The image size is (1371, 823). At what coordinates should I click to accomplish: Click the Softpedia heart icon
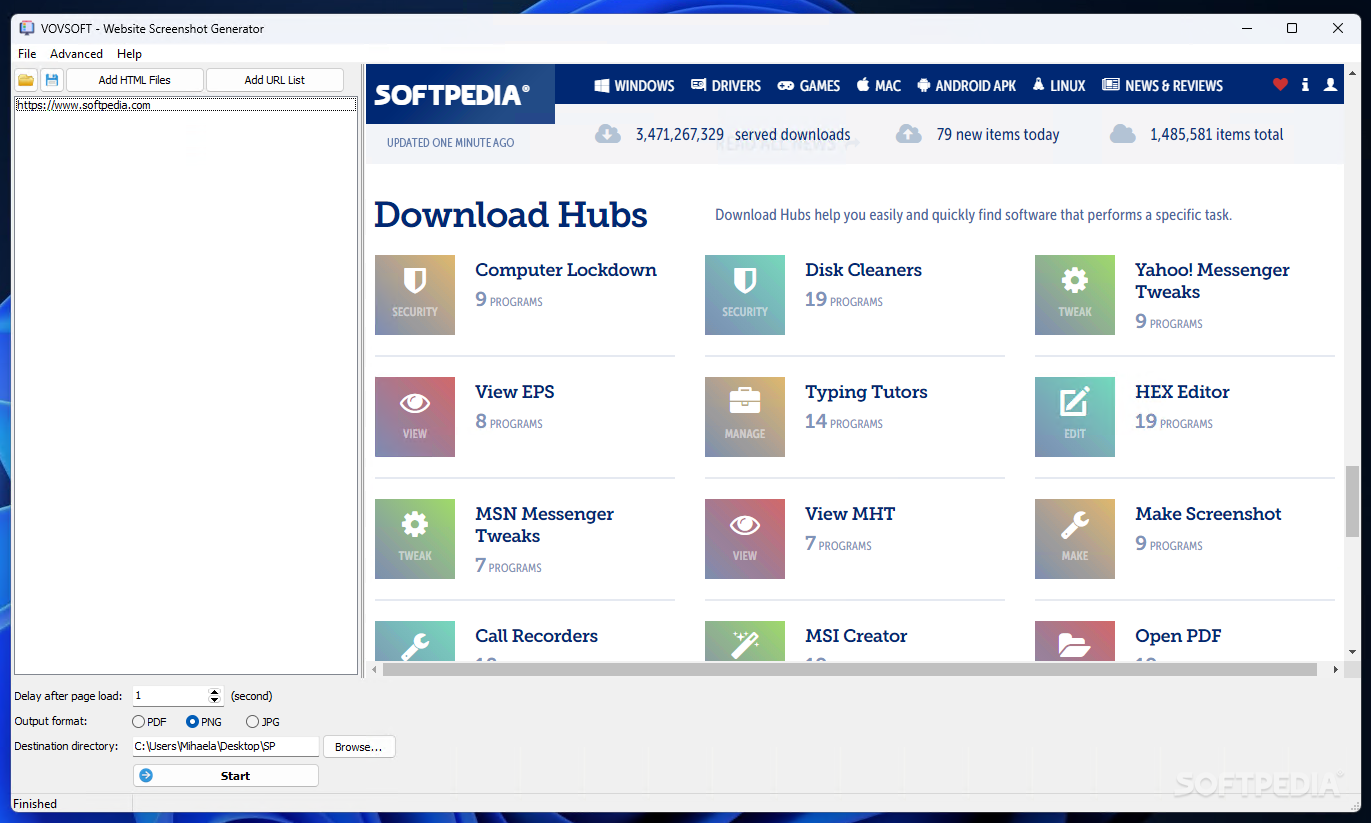(1280, 85)
